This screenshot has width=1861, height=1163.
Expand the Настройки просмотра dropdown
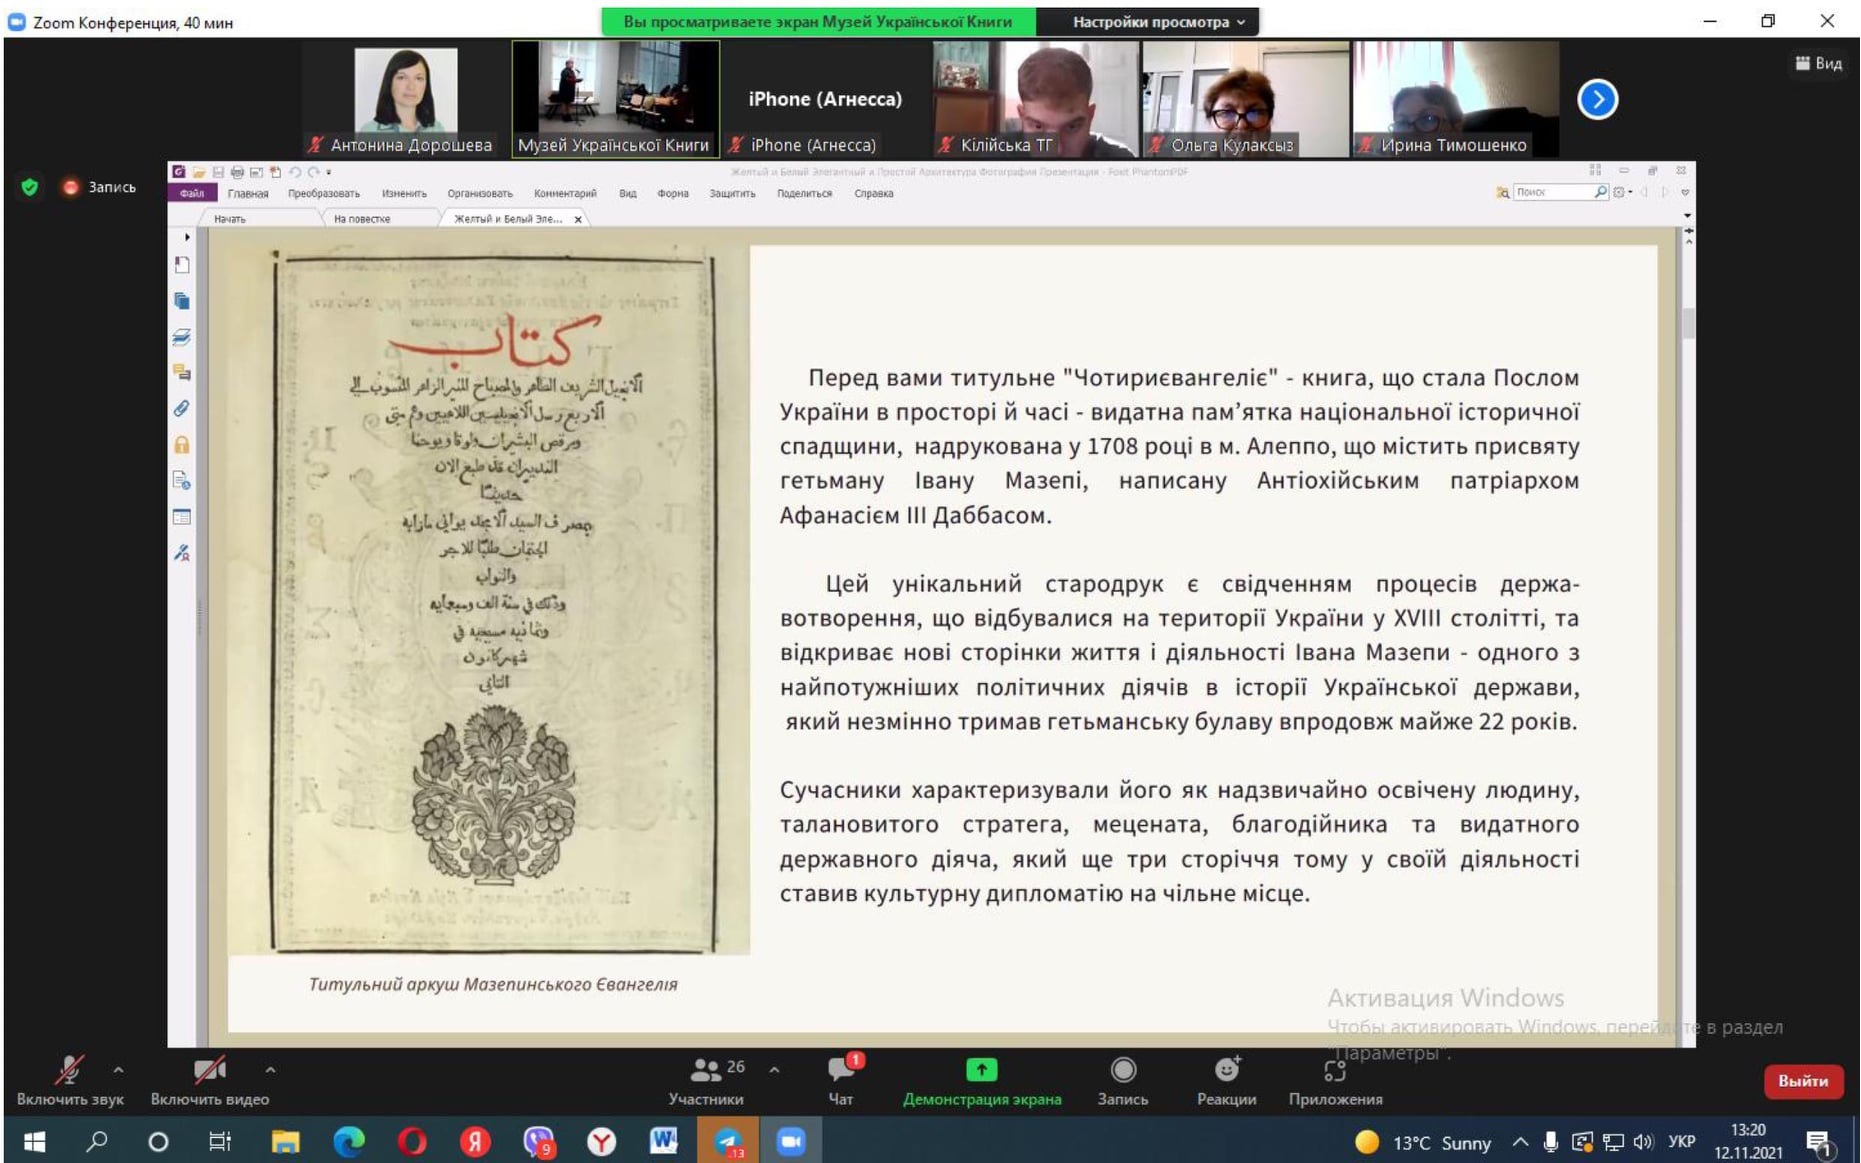coord(1158,21)
